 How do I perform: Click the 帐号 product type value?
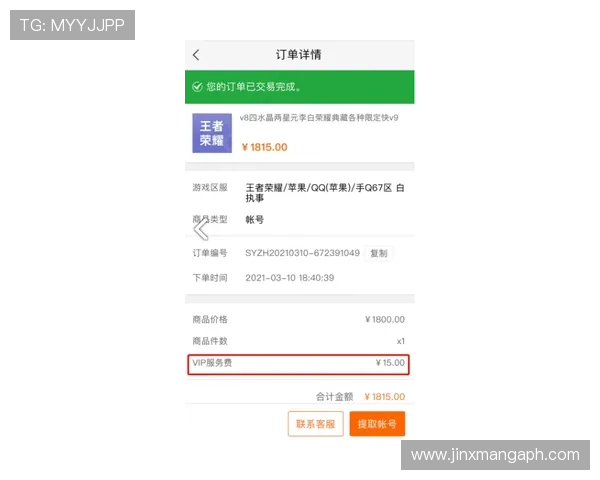(x=254, y=220)
